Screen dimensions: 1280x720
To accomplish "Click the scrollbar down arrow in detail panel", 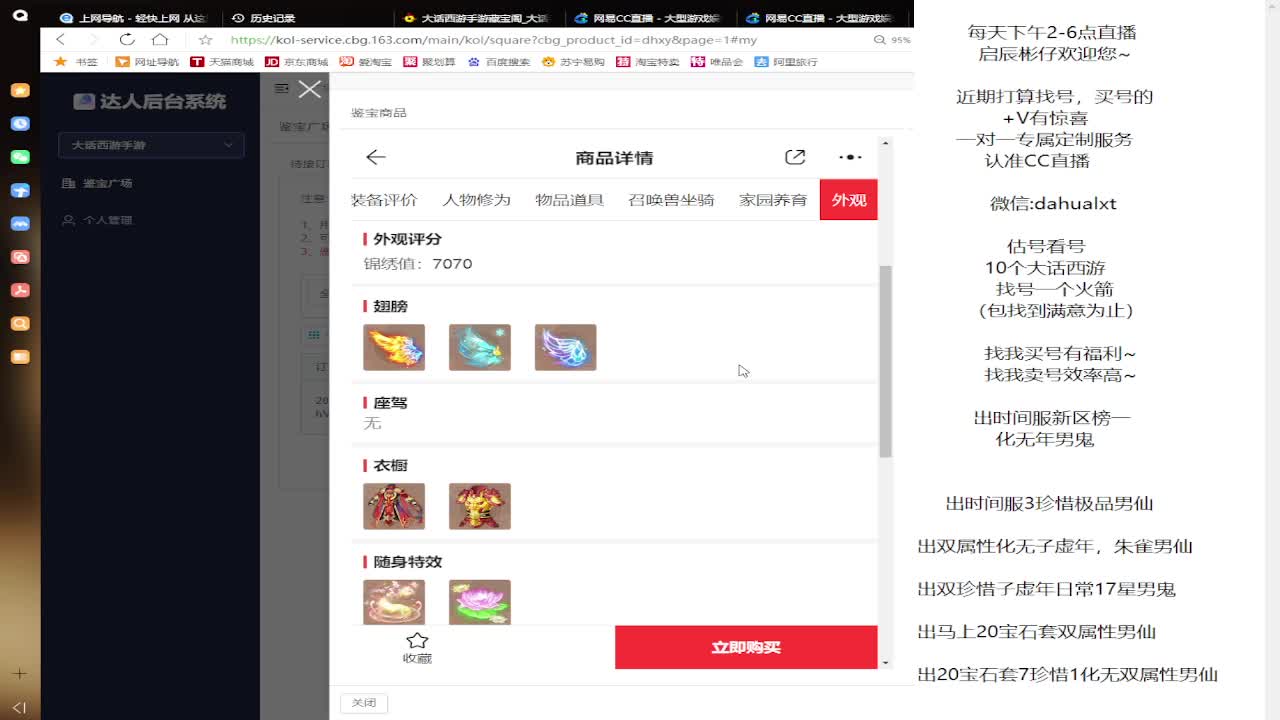I will coord(885,662).
